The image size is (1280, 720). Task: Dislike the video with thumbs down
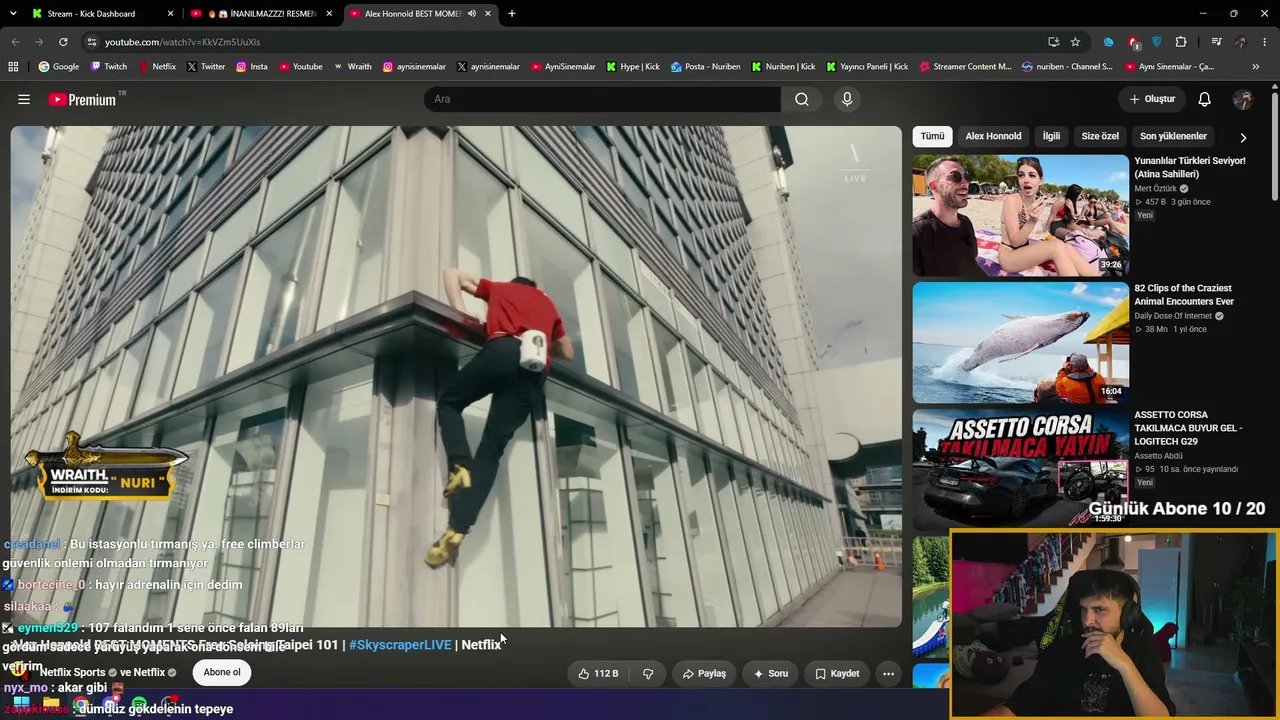(x=648, y=673)
